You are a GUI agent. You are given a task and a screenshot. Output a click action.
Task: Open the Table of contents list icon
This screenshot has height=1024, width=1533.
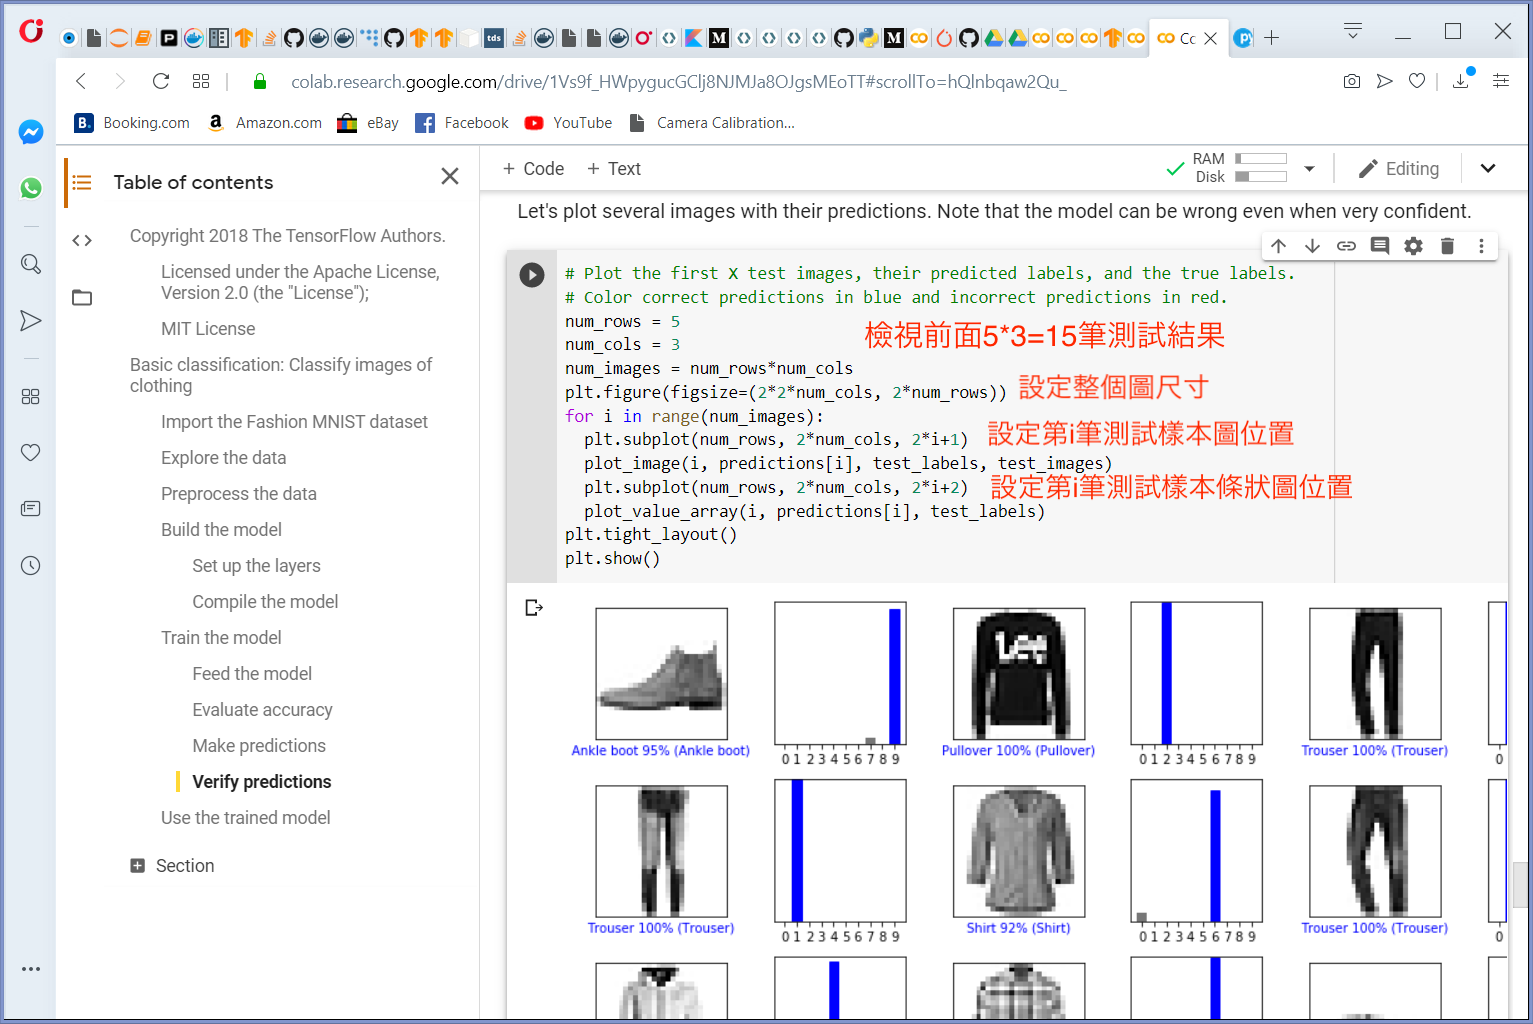[82, 182]
